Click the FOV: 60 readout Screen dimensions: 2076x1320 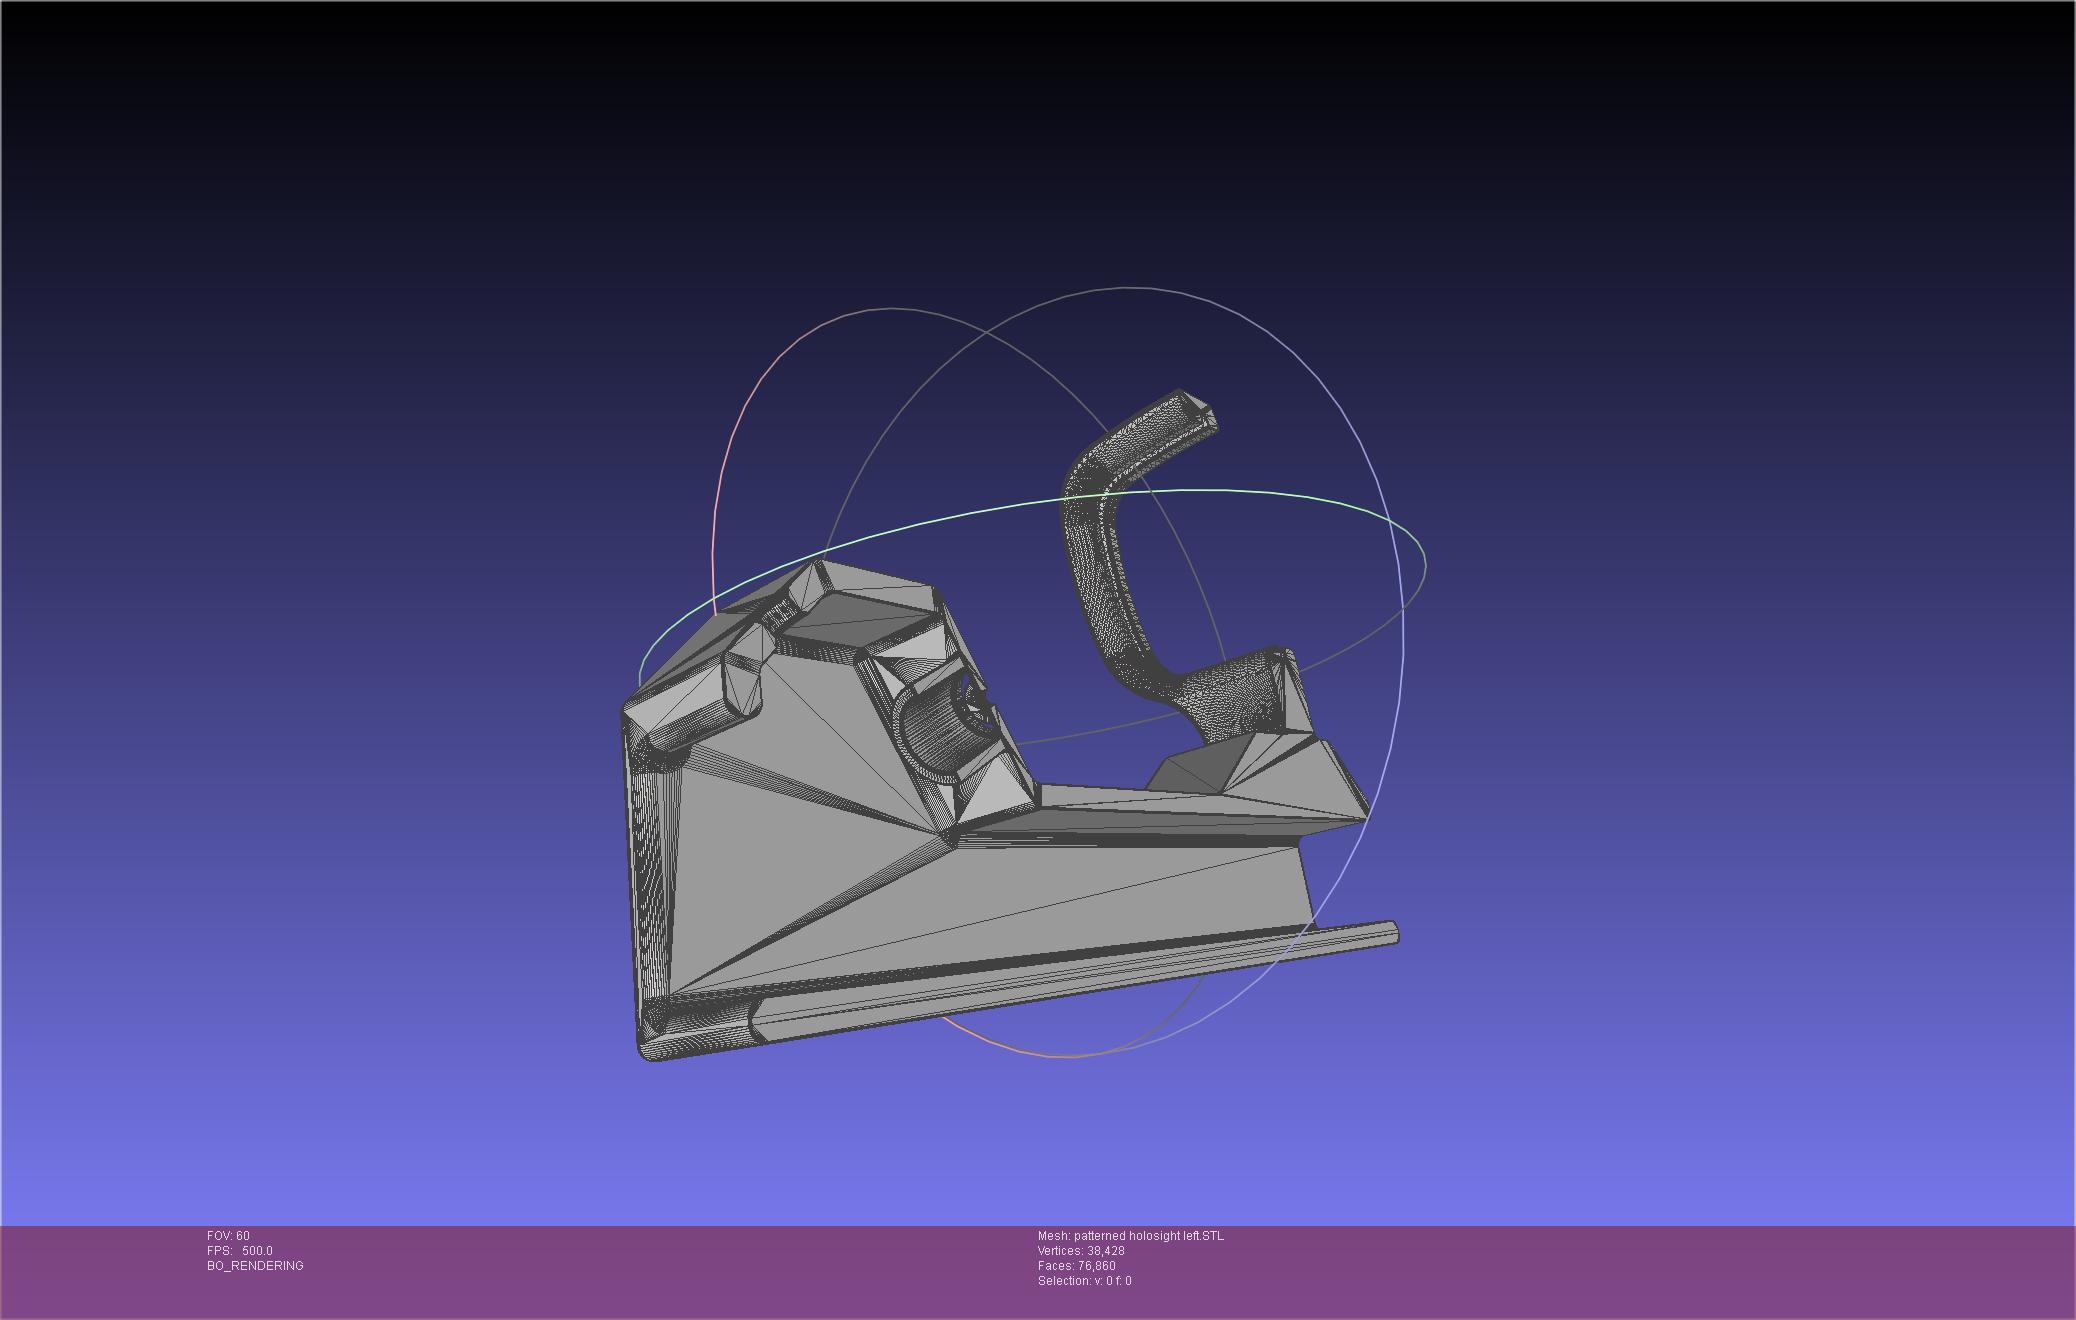click(x=228, y=1236)
